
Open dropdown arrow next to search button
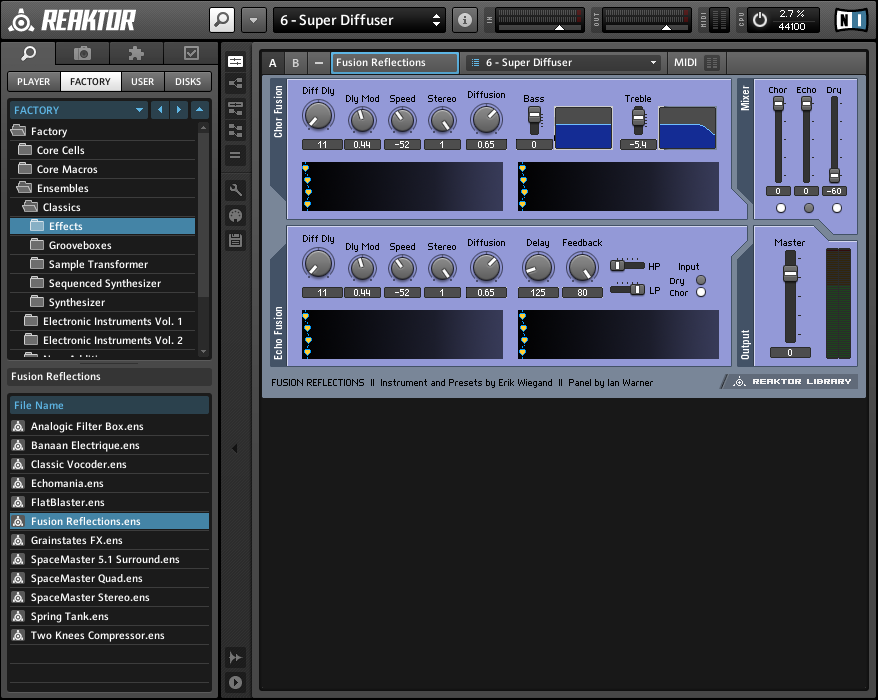[253, 20]
